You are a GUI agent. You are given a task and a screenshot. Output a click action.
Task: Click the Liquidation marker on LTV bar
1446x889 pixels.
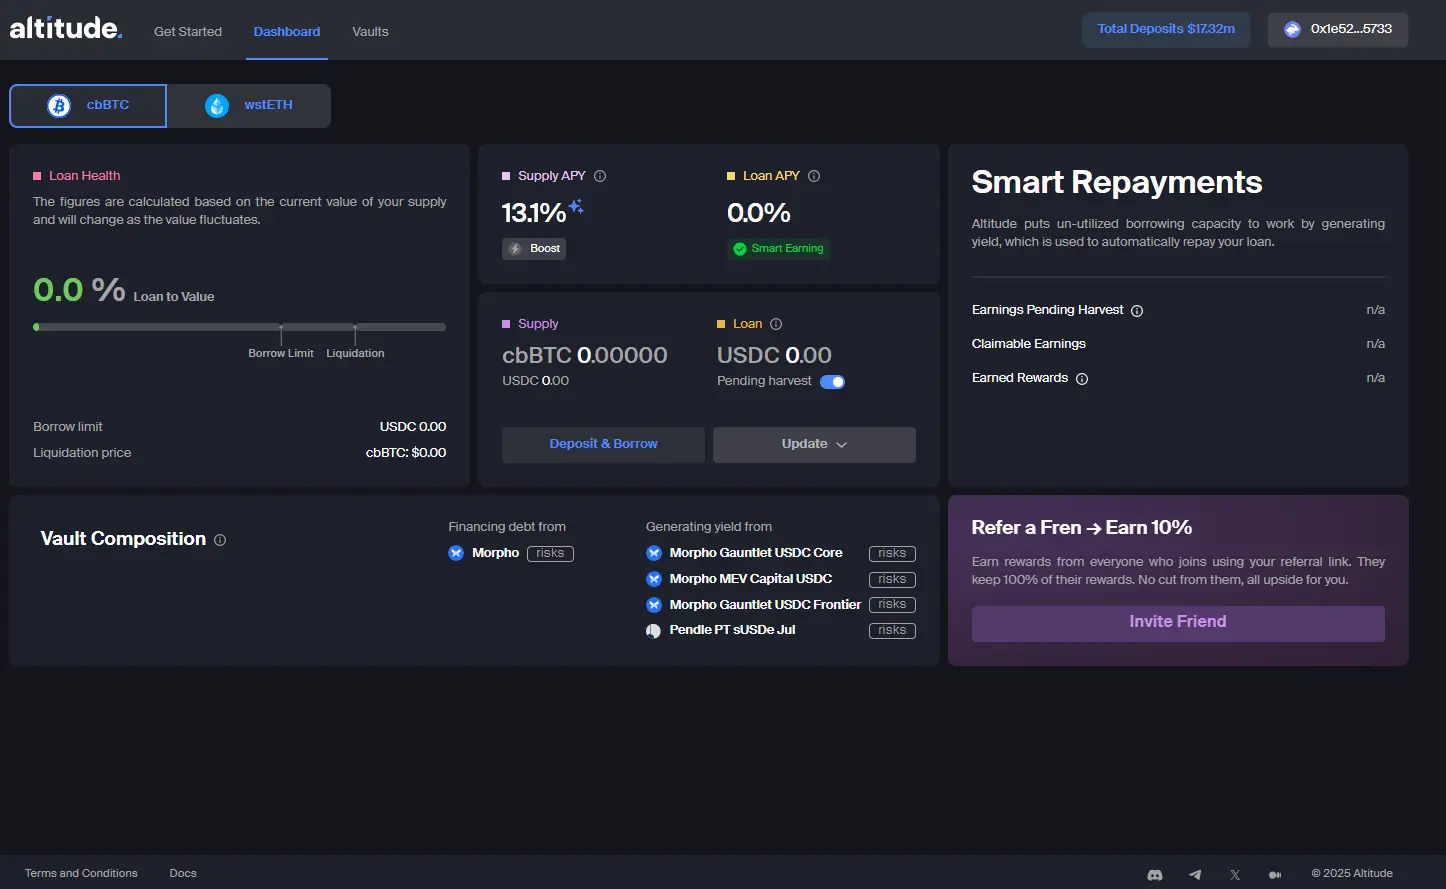(x=355, y=334)
